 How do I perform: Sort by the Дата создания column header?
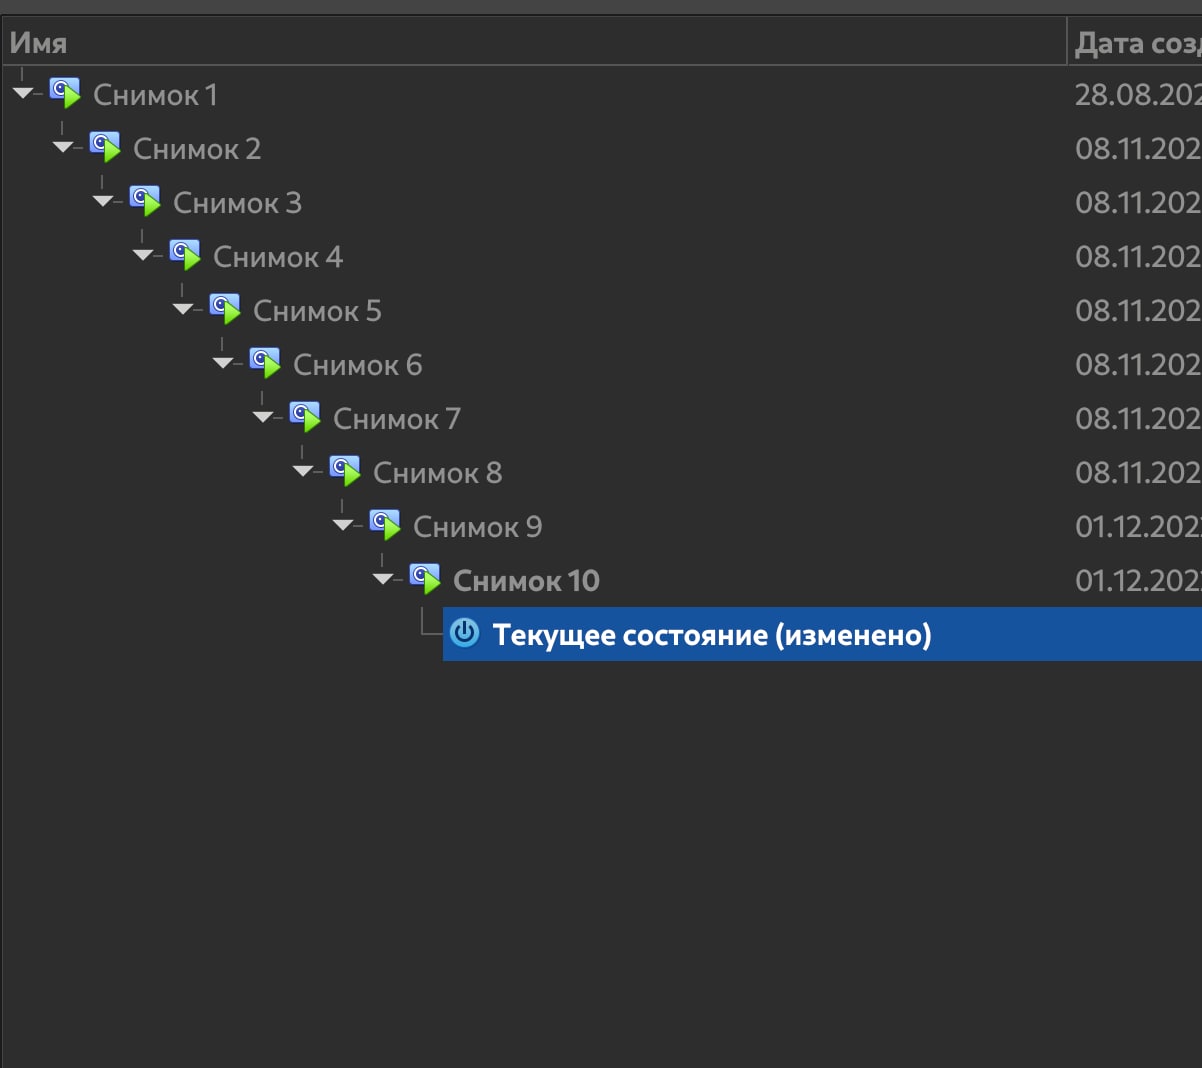coord(1136,43)
